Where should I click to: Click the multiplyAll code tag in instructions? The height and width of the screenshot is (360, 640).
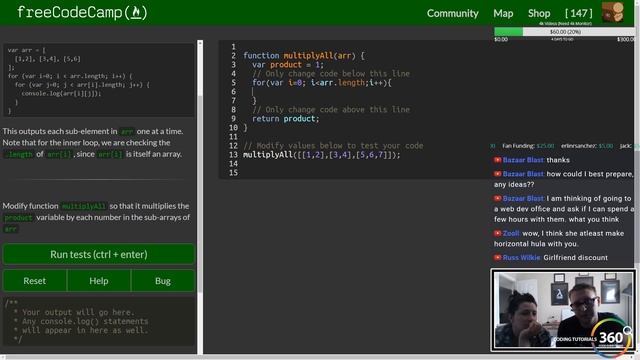(x=84, y=206)
